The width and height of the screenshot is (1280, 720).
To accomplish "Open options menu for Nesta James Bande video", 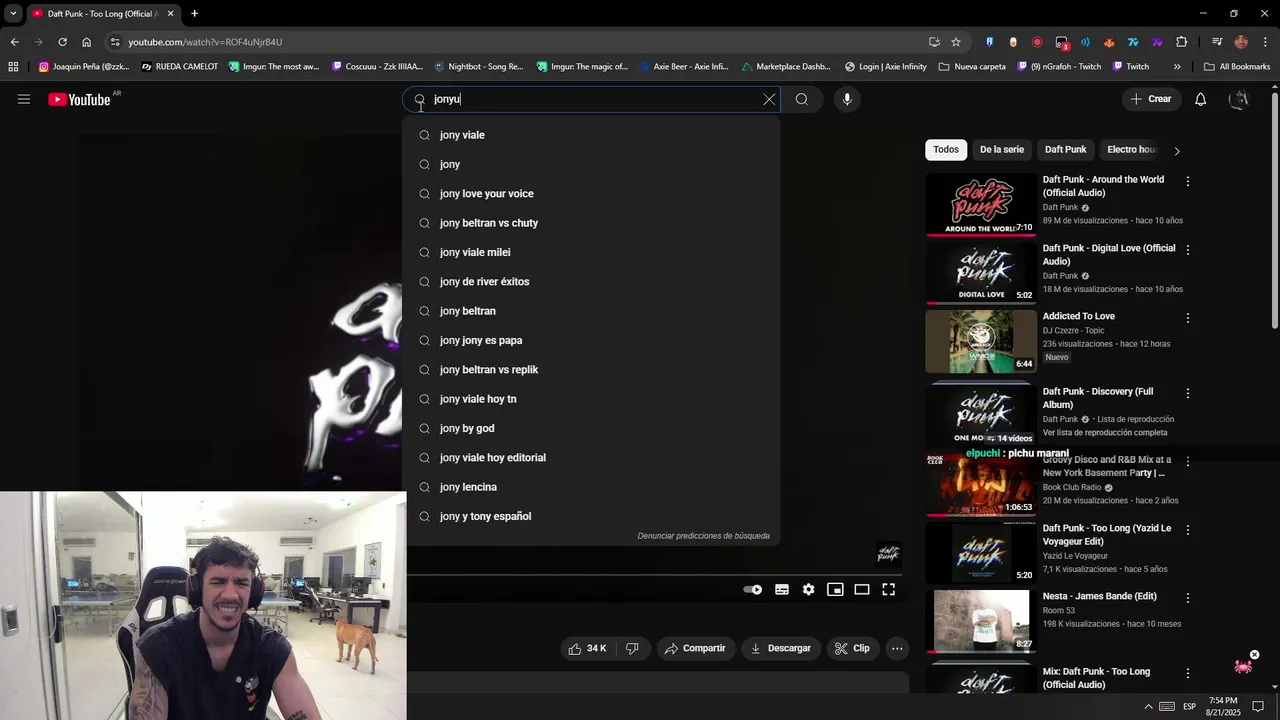I will [1188, 598].
